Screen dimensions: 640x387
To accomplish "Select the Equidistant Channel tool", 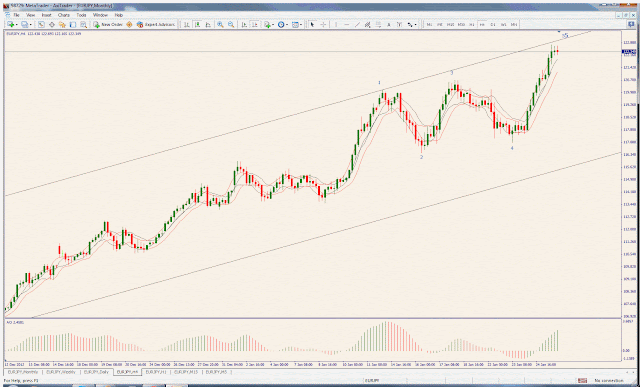I will coord(367,24).
